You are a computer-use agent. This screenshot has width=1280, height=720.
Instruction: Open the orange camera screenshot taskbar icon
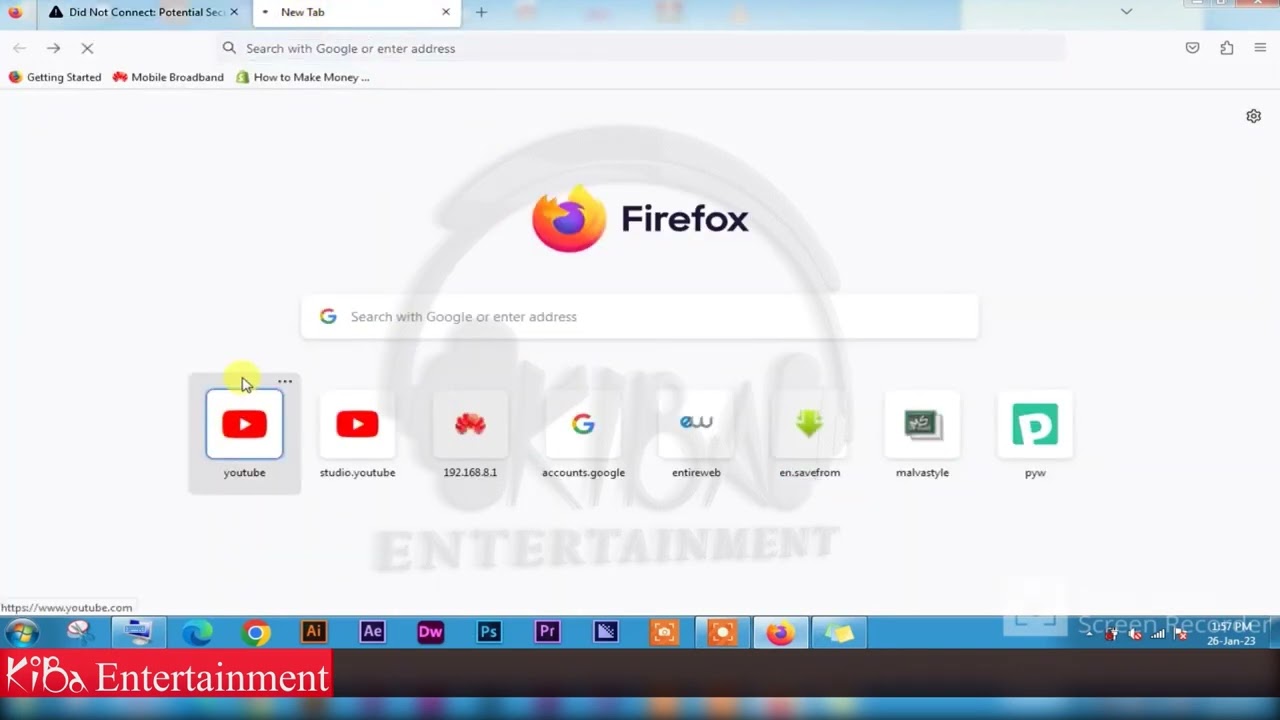(x=664, y=632)
